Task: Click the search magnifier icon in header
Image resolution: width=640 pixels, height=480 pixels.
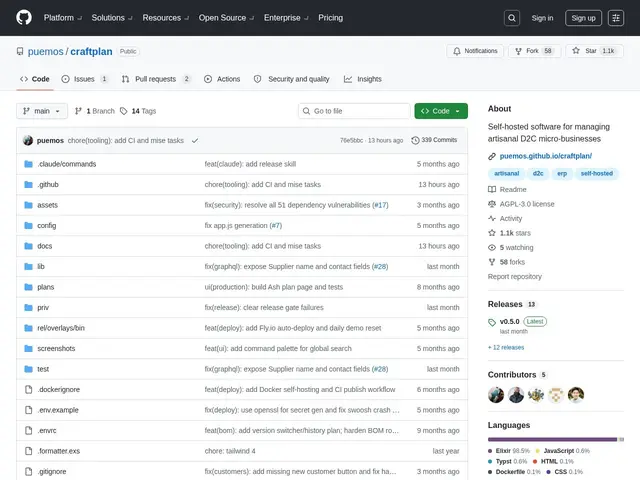Action: click(x=511, y=18)
